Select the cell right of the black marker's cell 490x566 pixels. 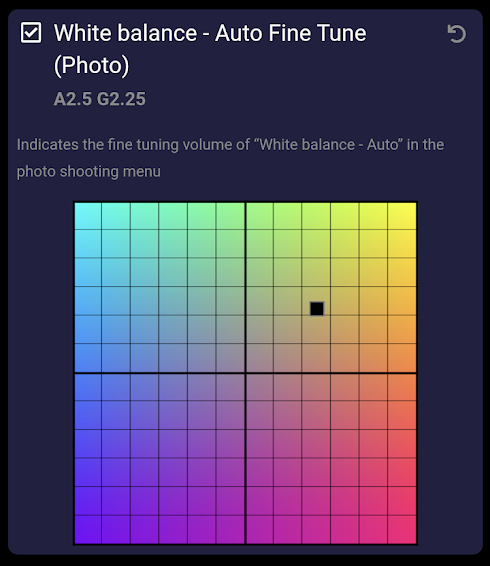[x=344, y=301]
